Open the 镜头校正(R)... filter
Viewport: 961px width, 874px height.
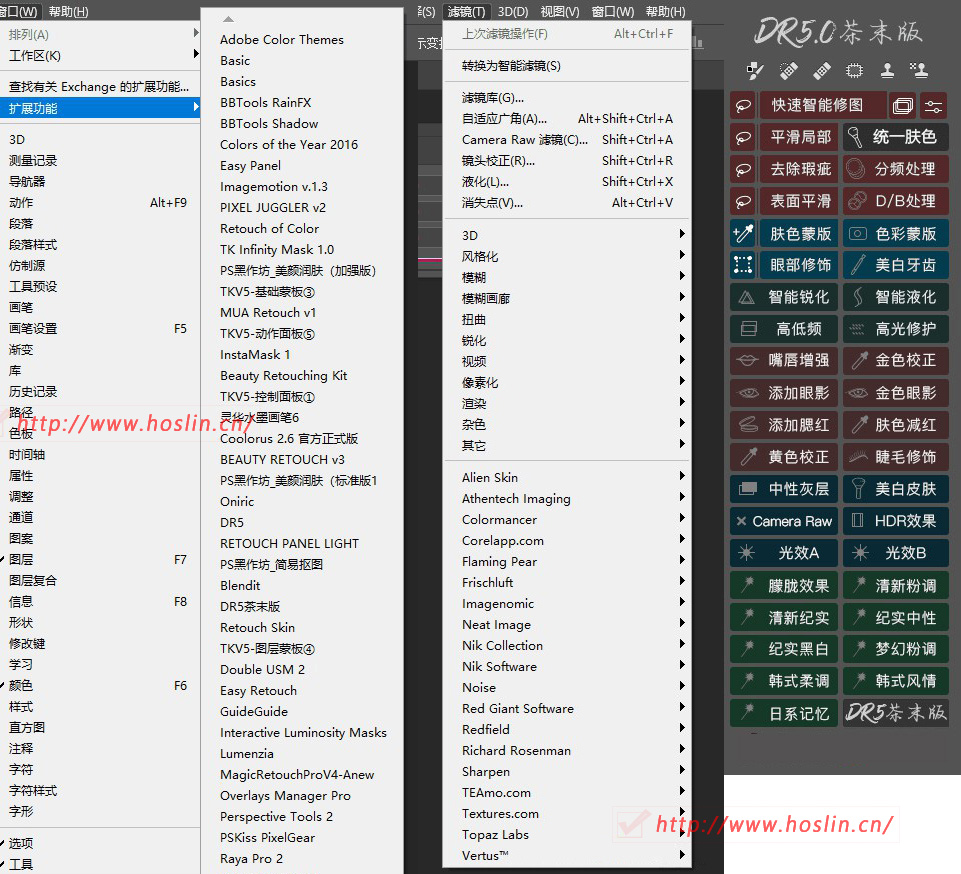[567, 161]
